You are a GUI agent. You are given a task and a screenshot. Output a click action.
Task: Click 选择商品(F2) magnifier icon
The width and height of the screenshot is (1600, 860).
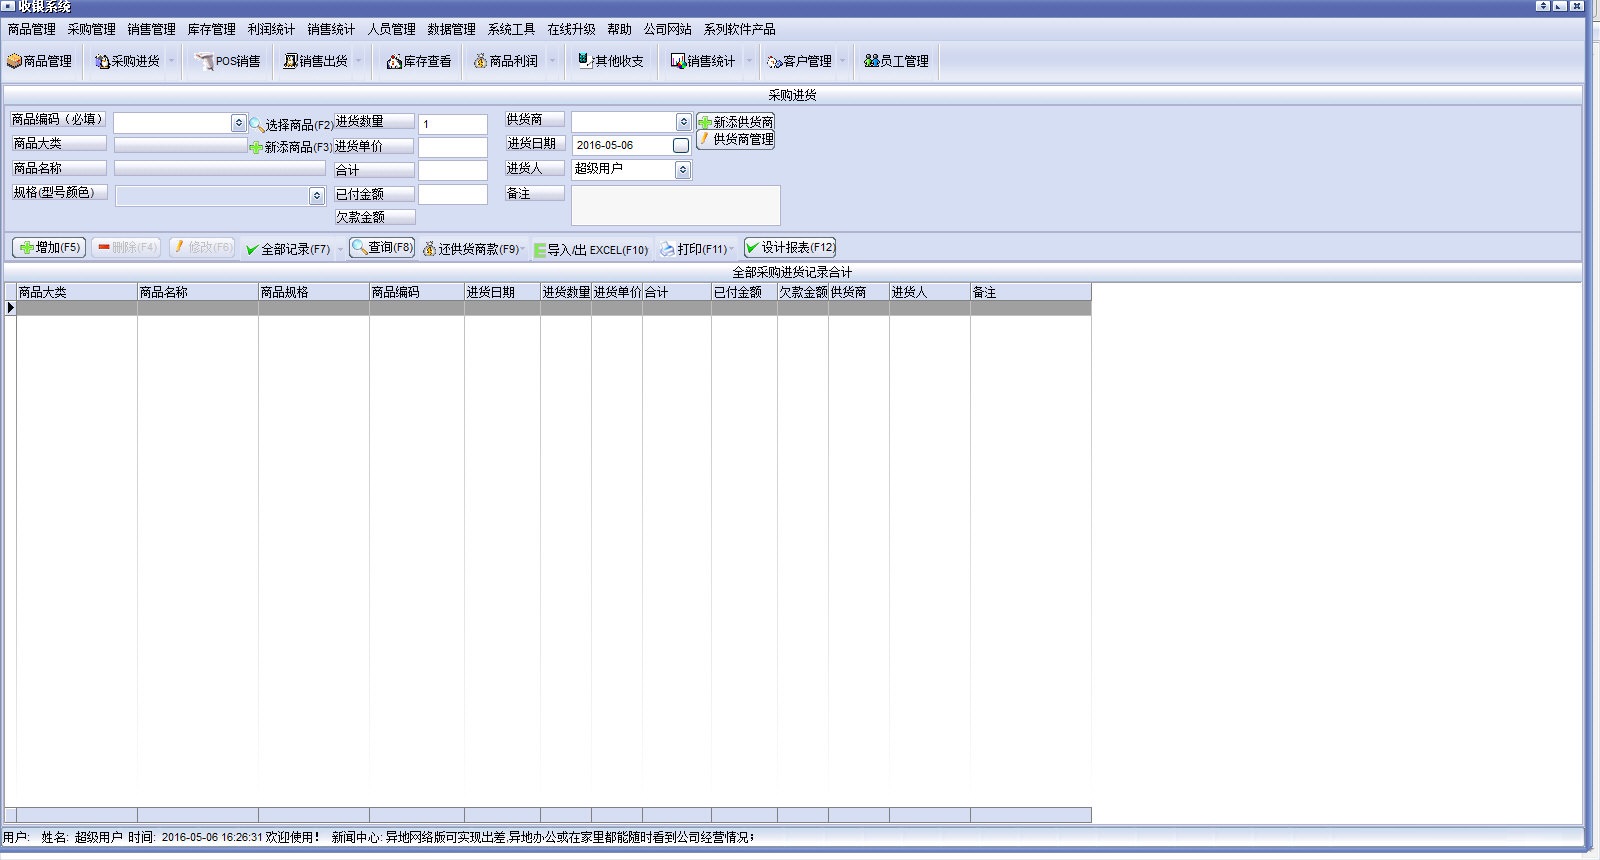(x=257, y=124)
